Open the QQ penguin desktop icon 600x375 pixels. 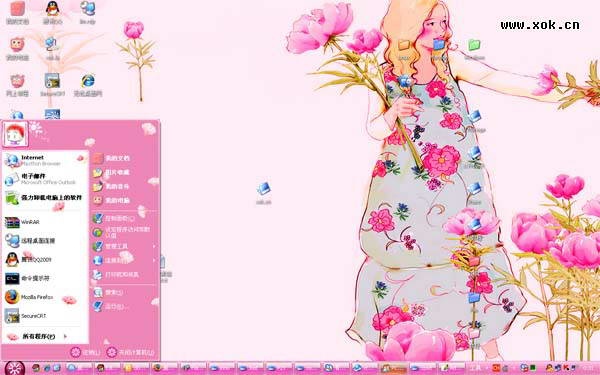click(52, 12)
